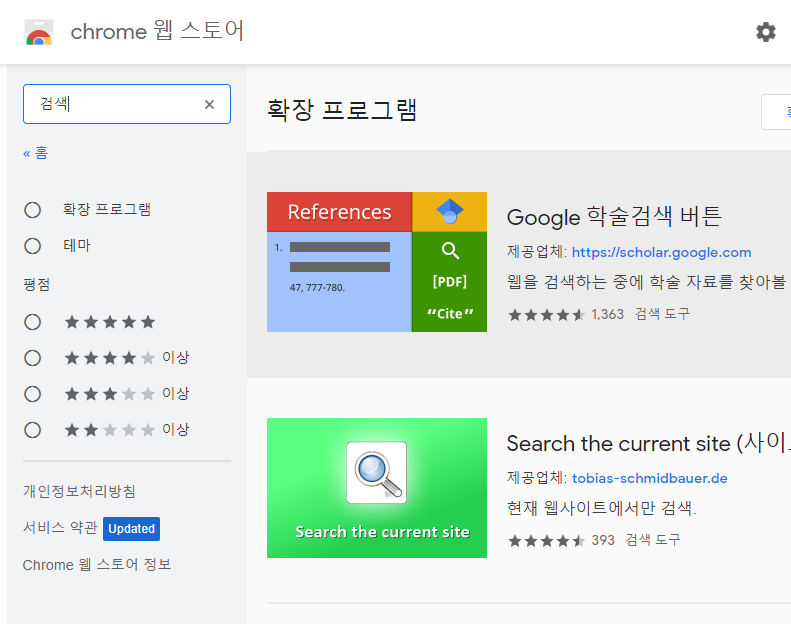
Task: Click the partially visible button beside 확장 프로그램 heading
Action: tap(776, 111)
